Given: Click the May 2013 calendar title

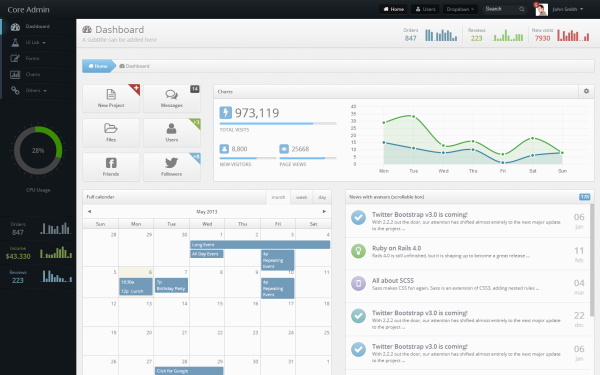Looking at the screenshot, I should point(207,212).
